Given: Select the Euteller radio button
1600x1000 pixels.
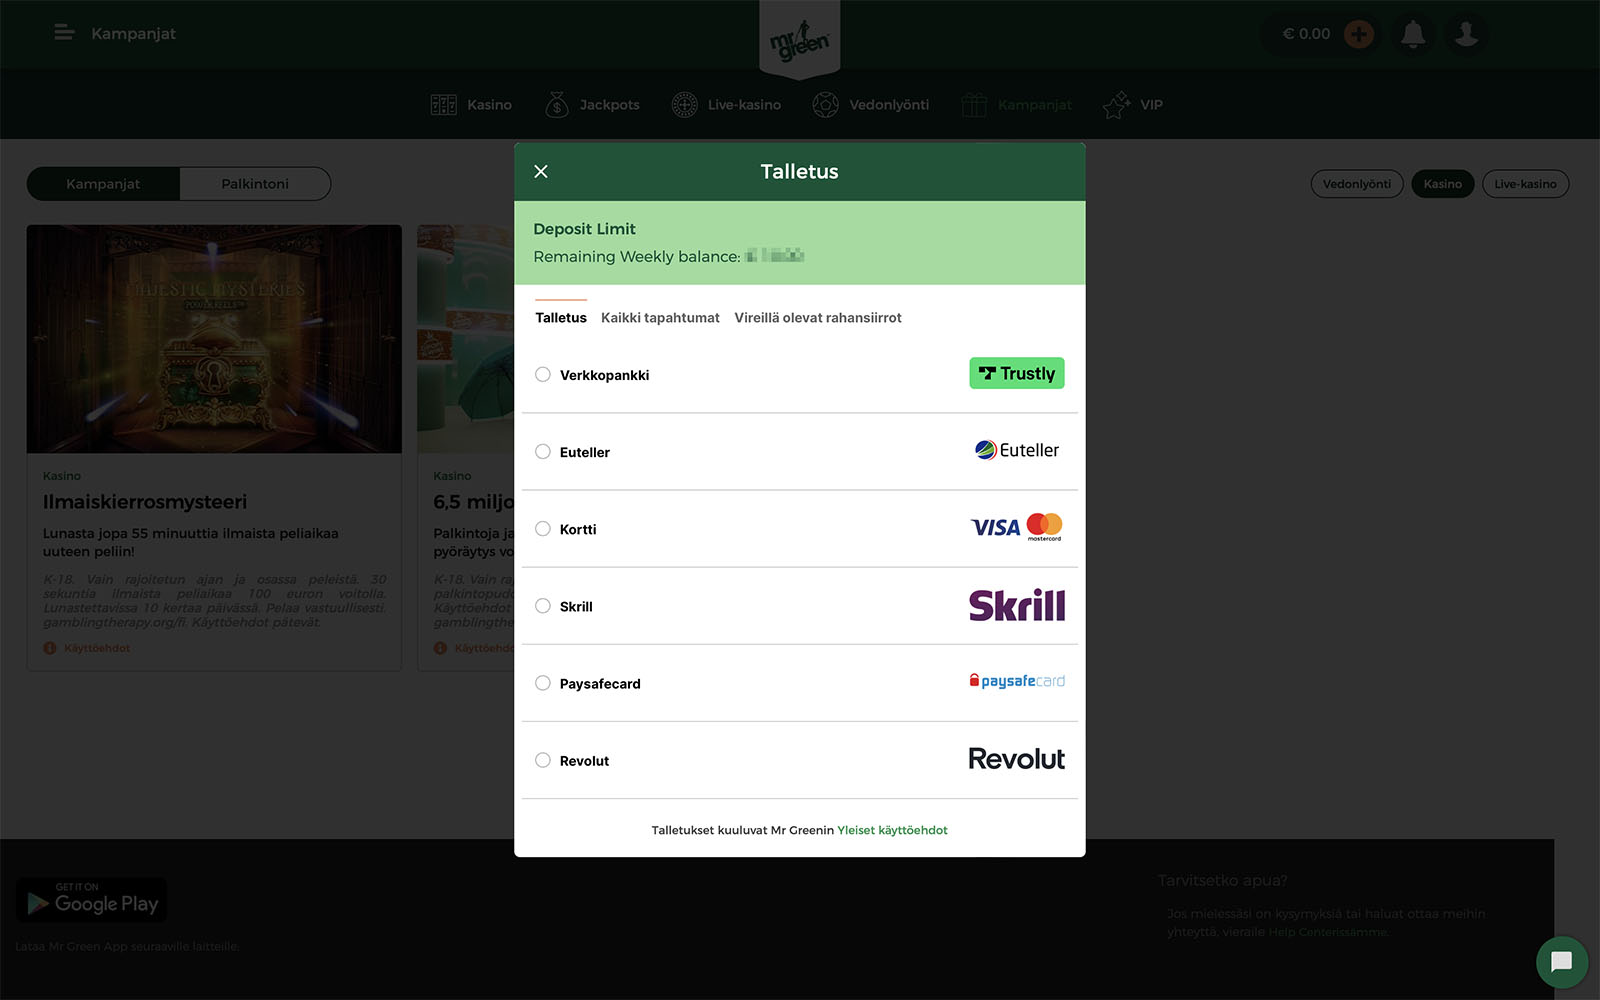Looking at the screenshot, I should [543, 451].
